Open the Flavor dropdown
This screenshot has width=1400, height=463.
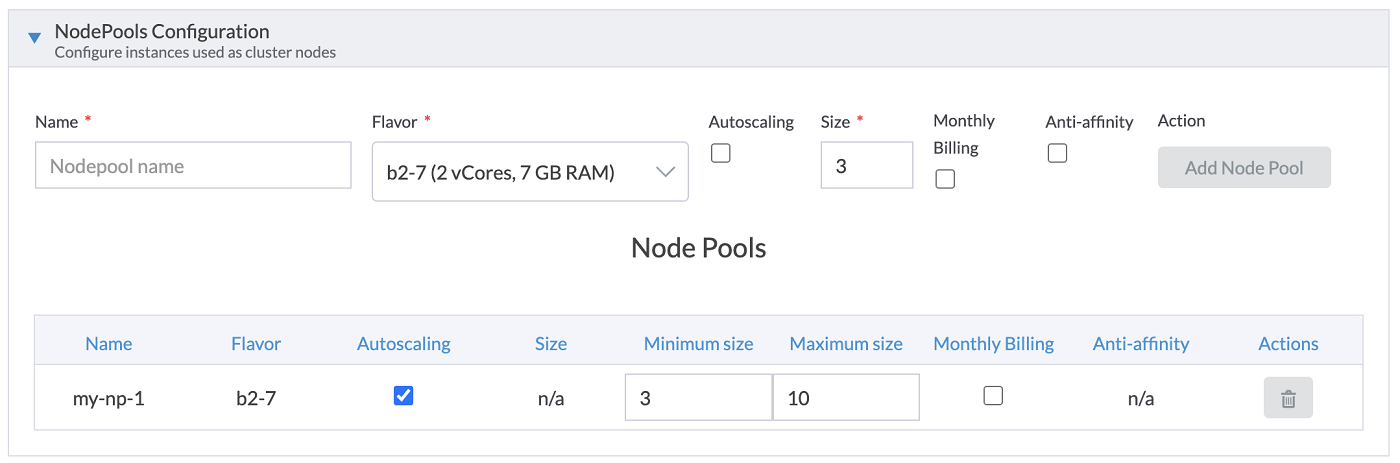[x=530, y=172]
